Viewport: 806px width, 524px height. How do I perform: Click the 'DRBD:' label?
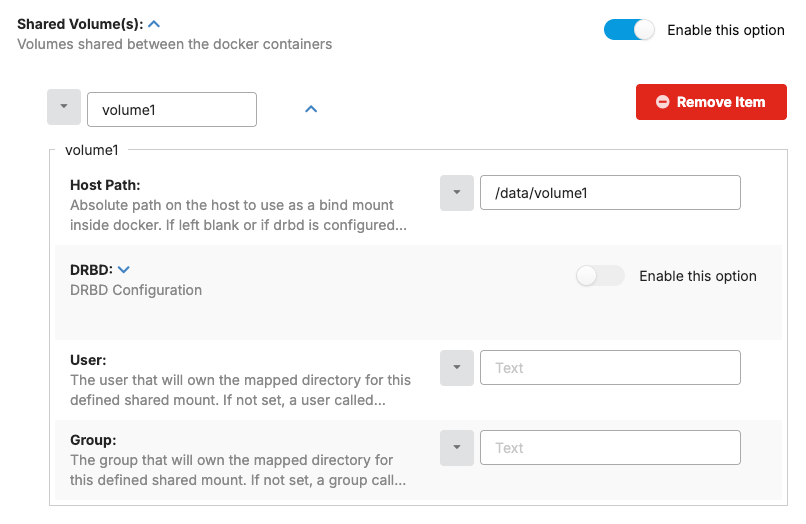(x=91, y=270)
